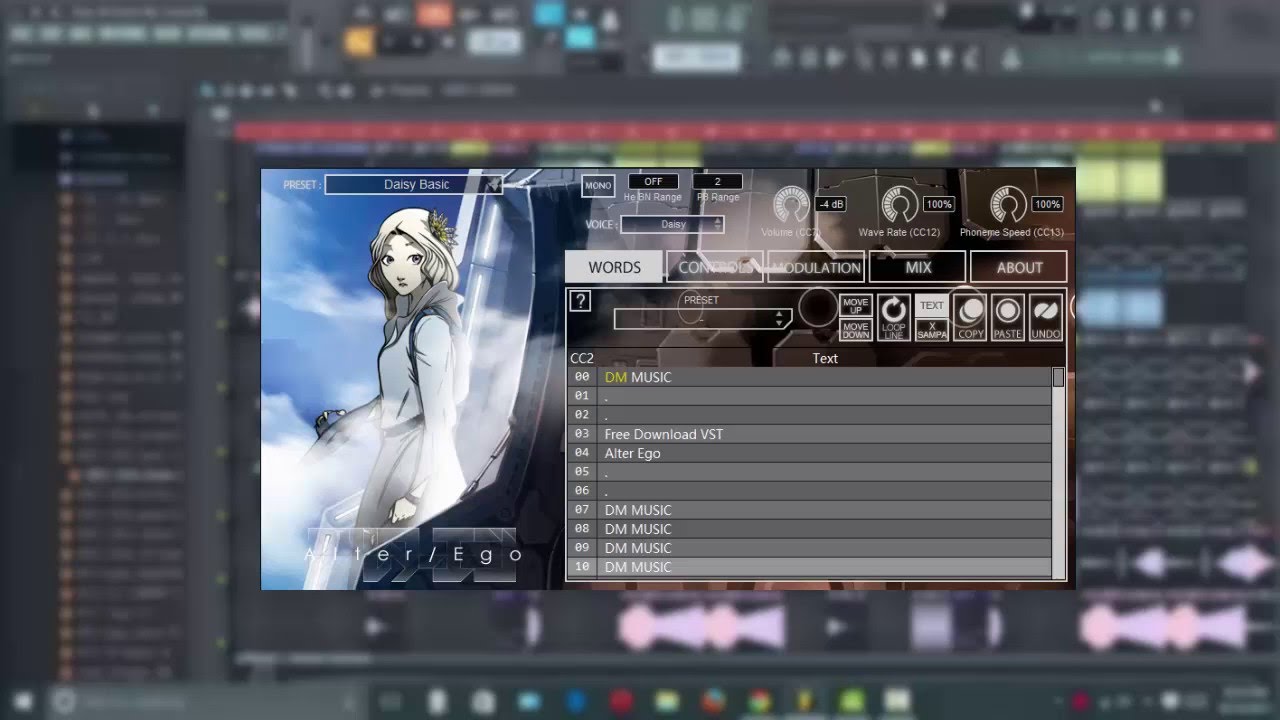Click the MOVE DOWN button
The image size is (1280, 720).
(856, 330)
